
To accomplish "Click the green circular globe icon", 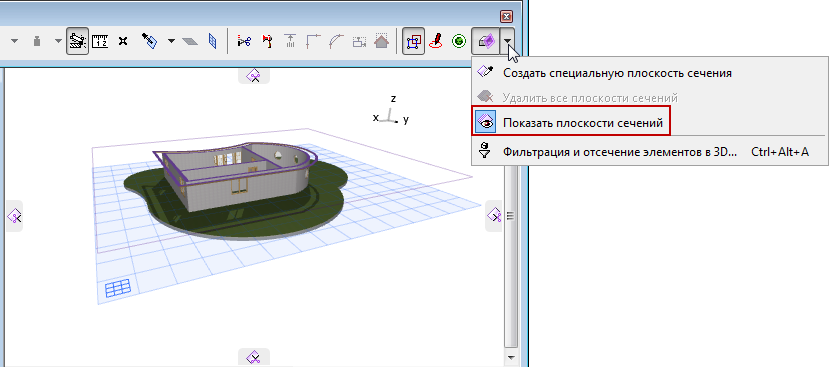I will (459, 41).
